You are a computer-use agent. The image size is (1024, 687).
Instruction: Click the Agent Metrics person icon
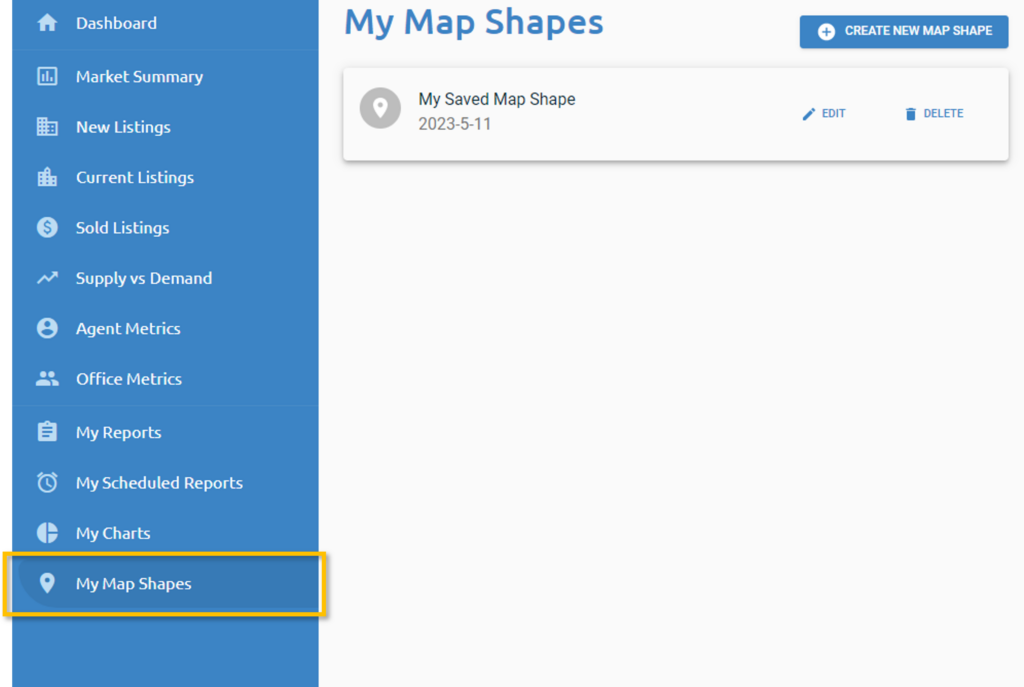tap(47, 328)
